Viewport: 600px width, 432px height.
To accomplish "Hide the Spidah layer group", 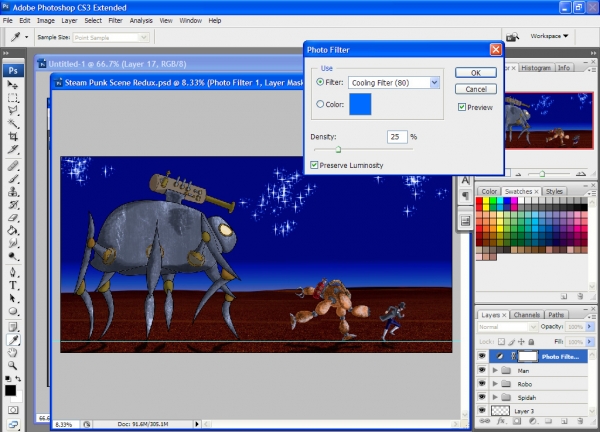I will pos(482,397).
